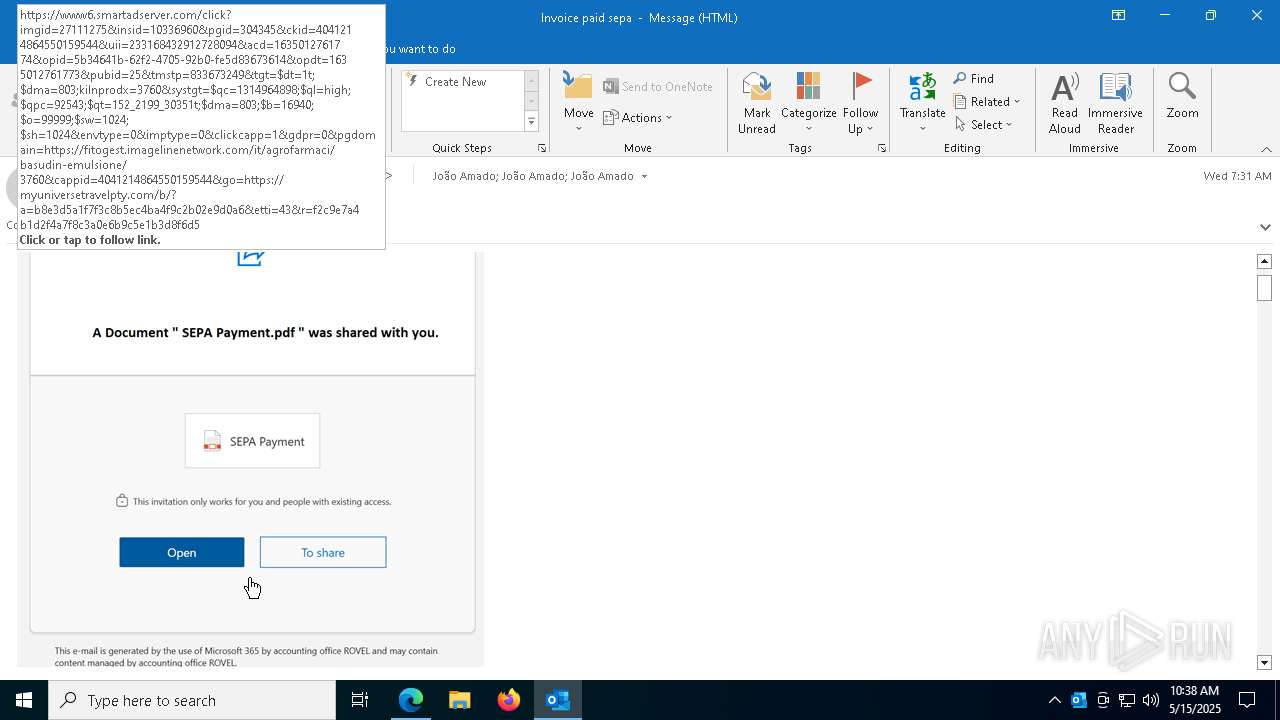
Task: Click the taskbar clock
Action: pos(1194,700)
